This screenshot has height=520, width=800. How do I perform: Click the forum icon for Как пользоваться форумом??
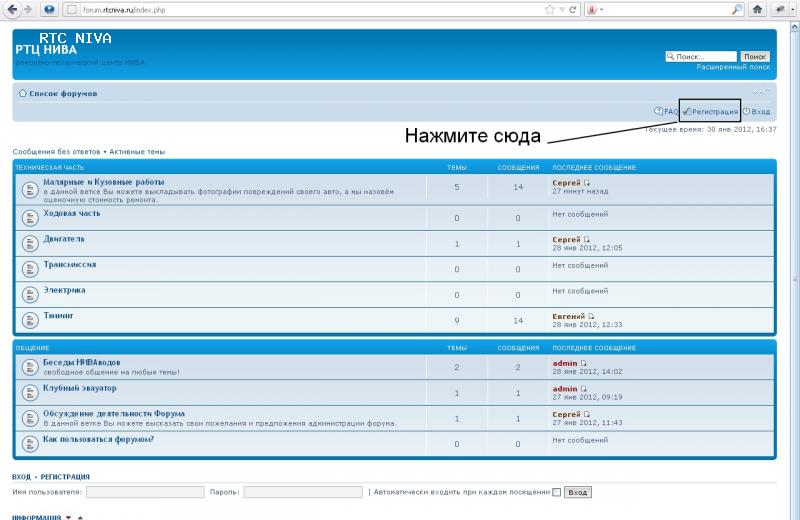pyautogui.click(x=30, y=444)
